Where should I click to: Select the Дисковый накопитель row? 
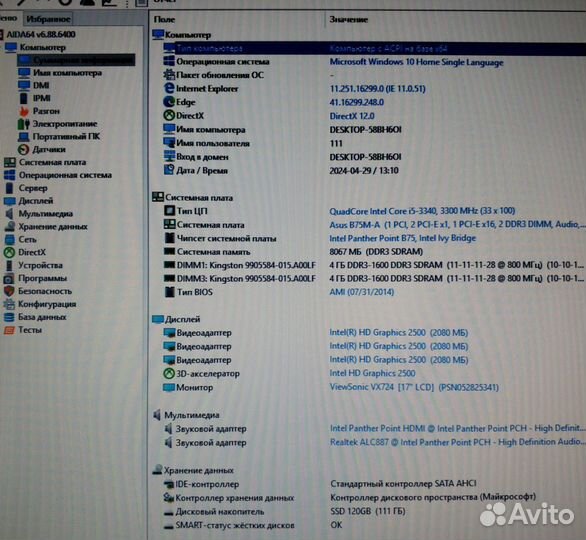click(374, 511)
